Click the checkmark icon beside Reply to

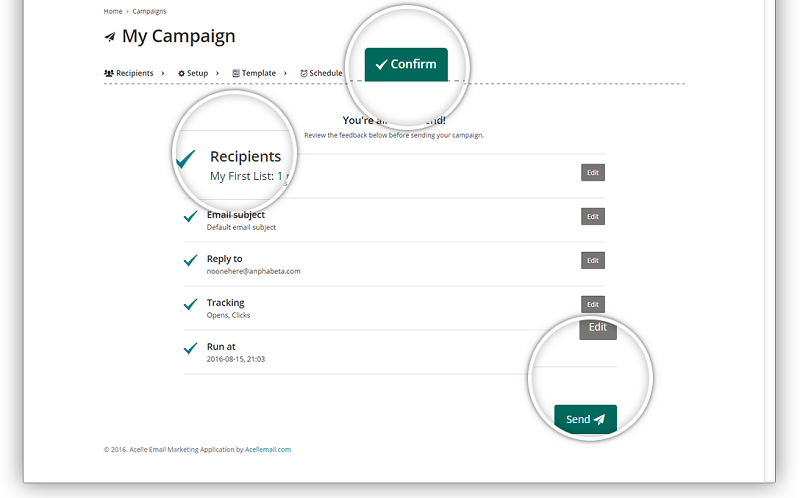tap(190, 261)
